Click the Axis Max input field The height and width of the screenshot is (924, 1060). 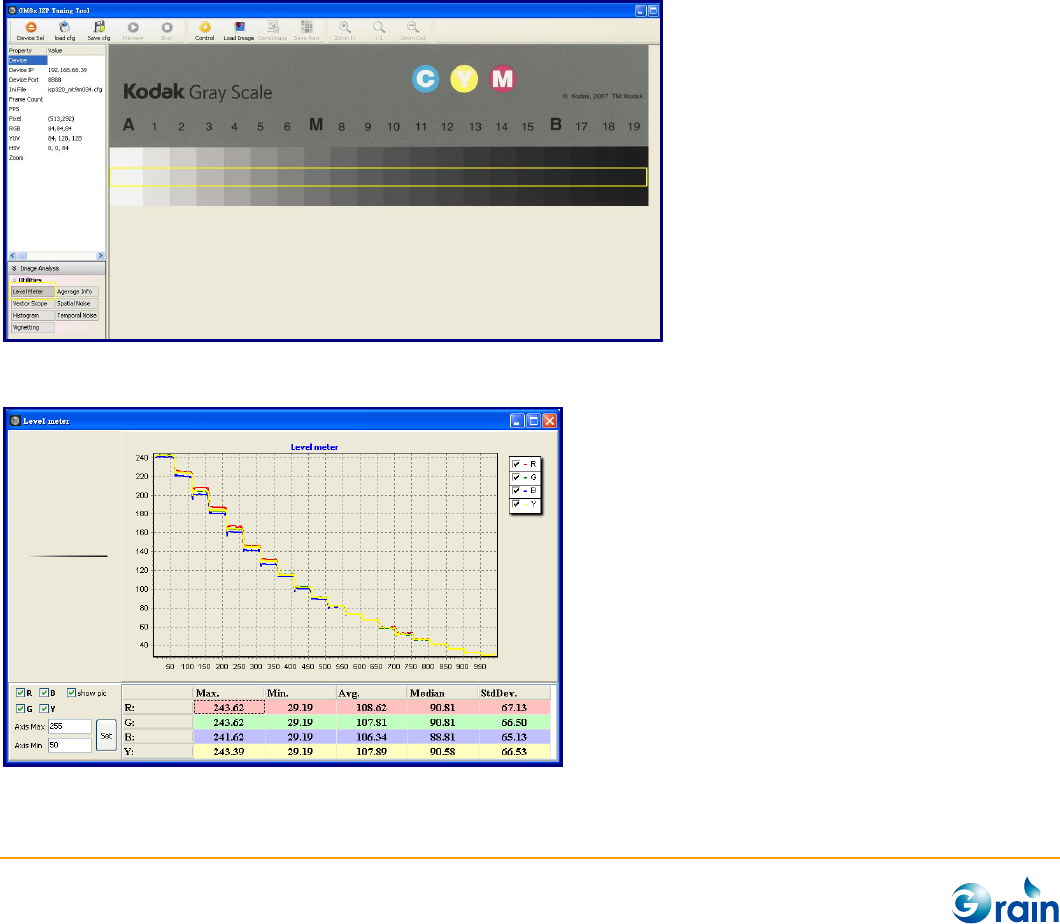70,727
